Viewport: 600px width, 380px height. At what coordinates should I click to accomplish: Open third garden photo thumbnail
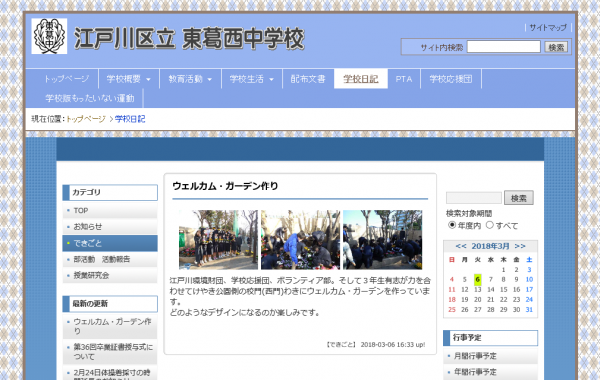click(x=382, y=240)
